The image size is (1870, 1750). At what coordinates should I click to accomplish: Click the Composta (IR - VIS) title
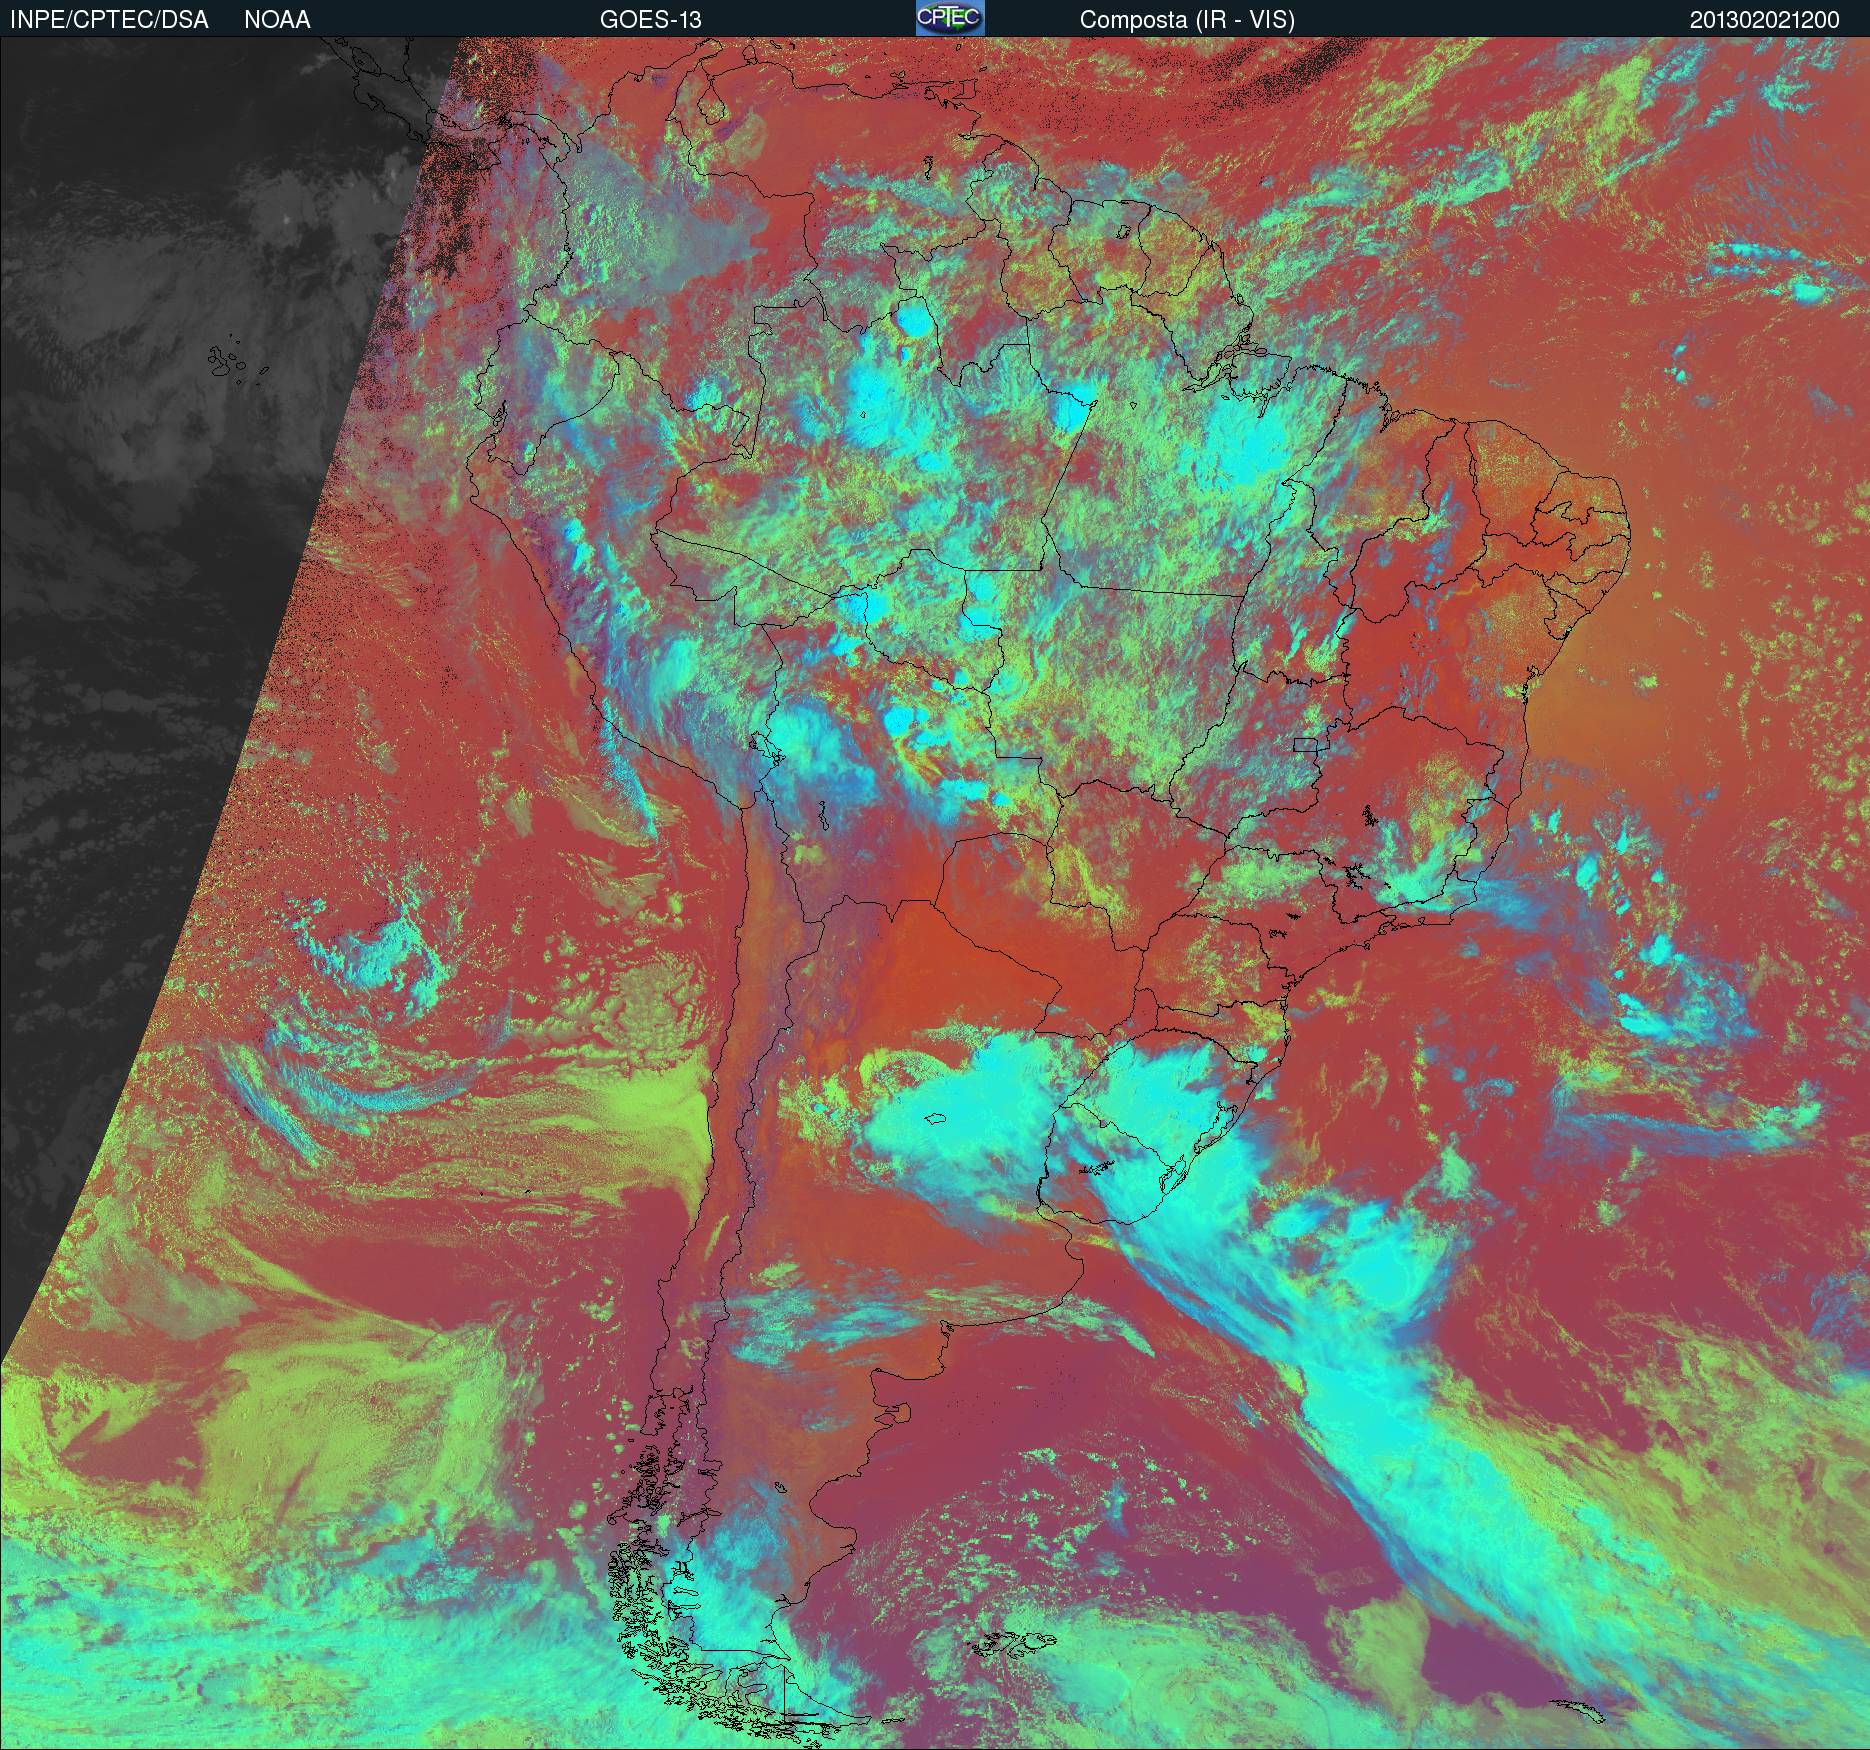click(x=1187, y=20)
